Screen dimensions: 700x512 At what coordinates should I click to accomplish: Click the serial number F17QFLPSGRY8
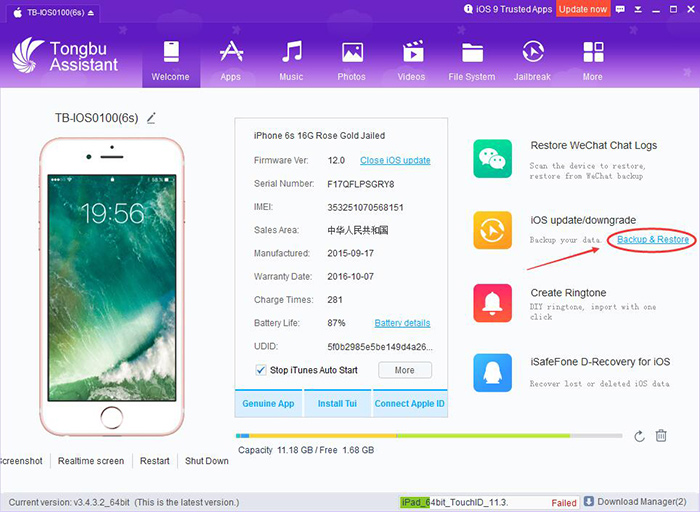click(x=361, y=184)
